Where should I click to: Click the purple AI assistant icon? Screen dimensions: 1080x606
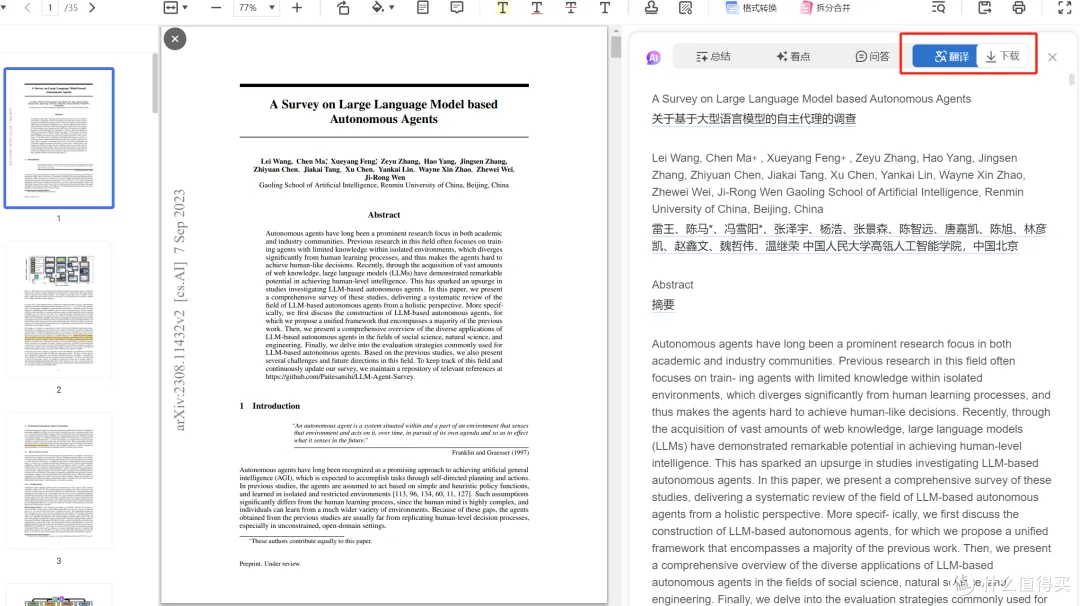(654, 58)
